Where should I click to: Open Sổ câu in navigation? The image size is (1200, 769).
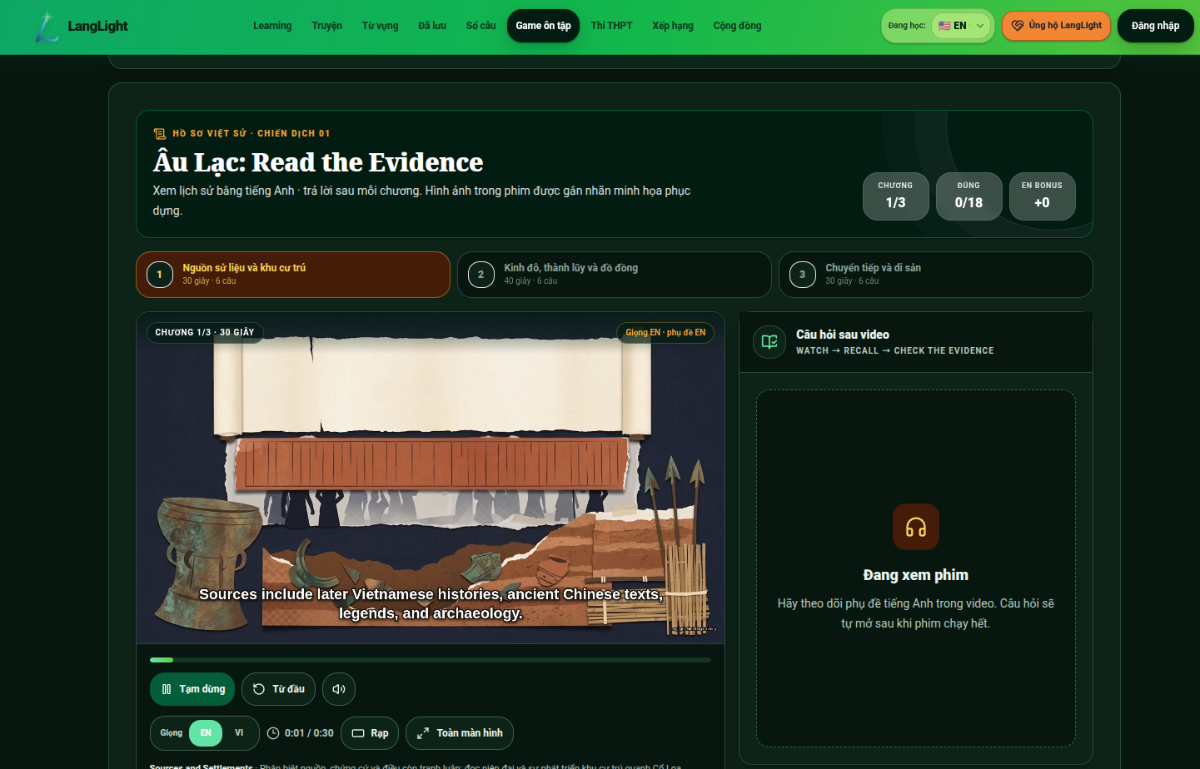(481, 26)
